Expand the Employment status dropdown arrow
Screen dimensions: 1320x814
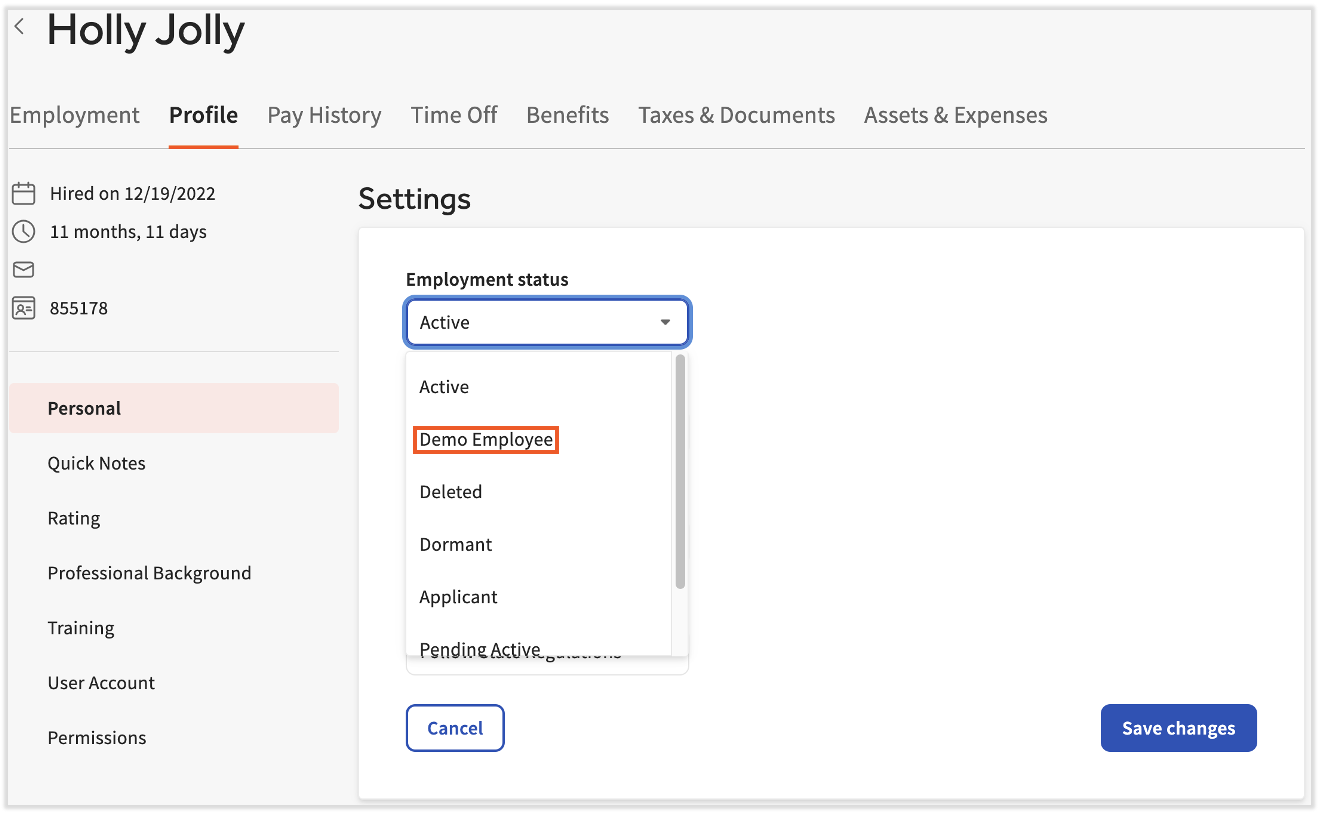coord(665,323)
